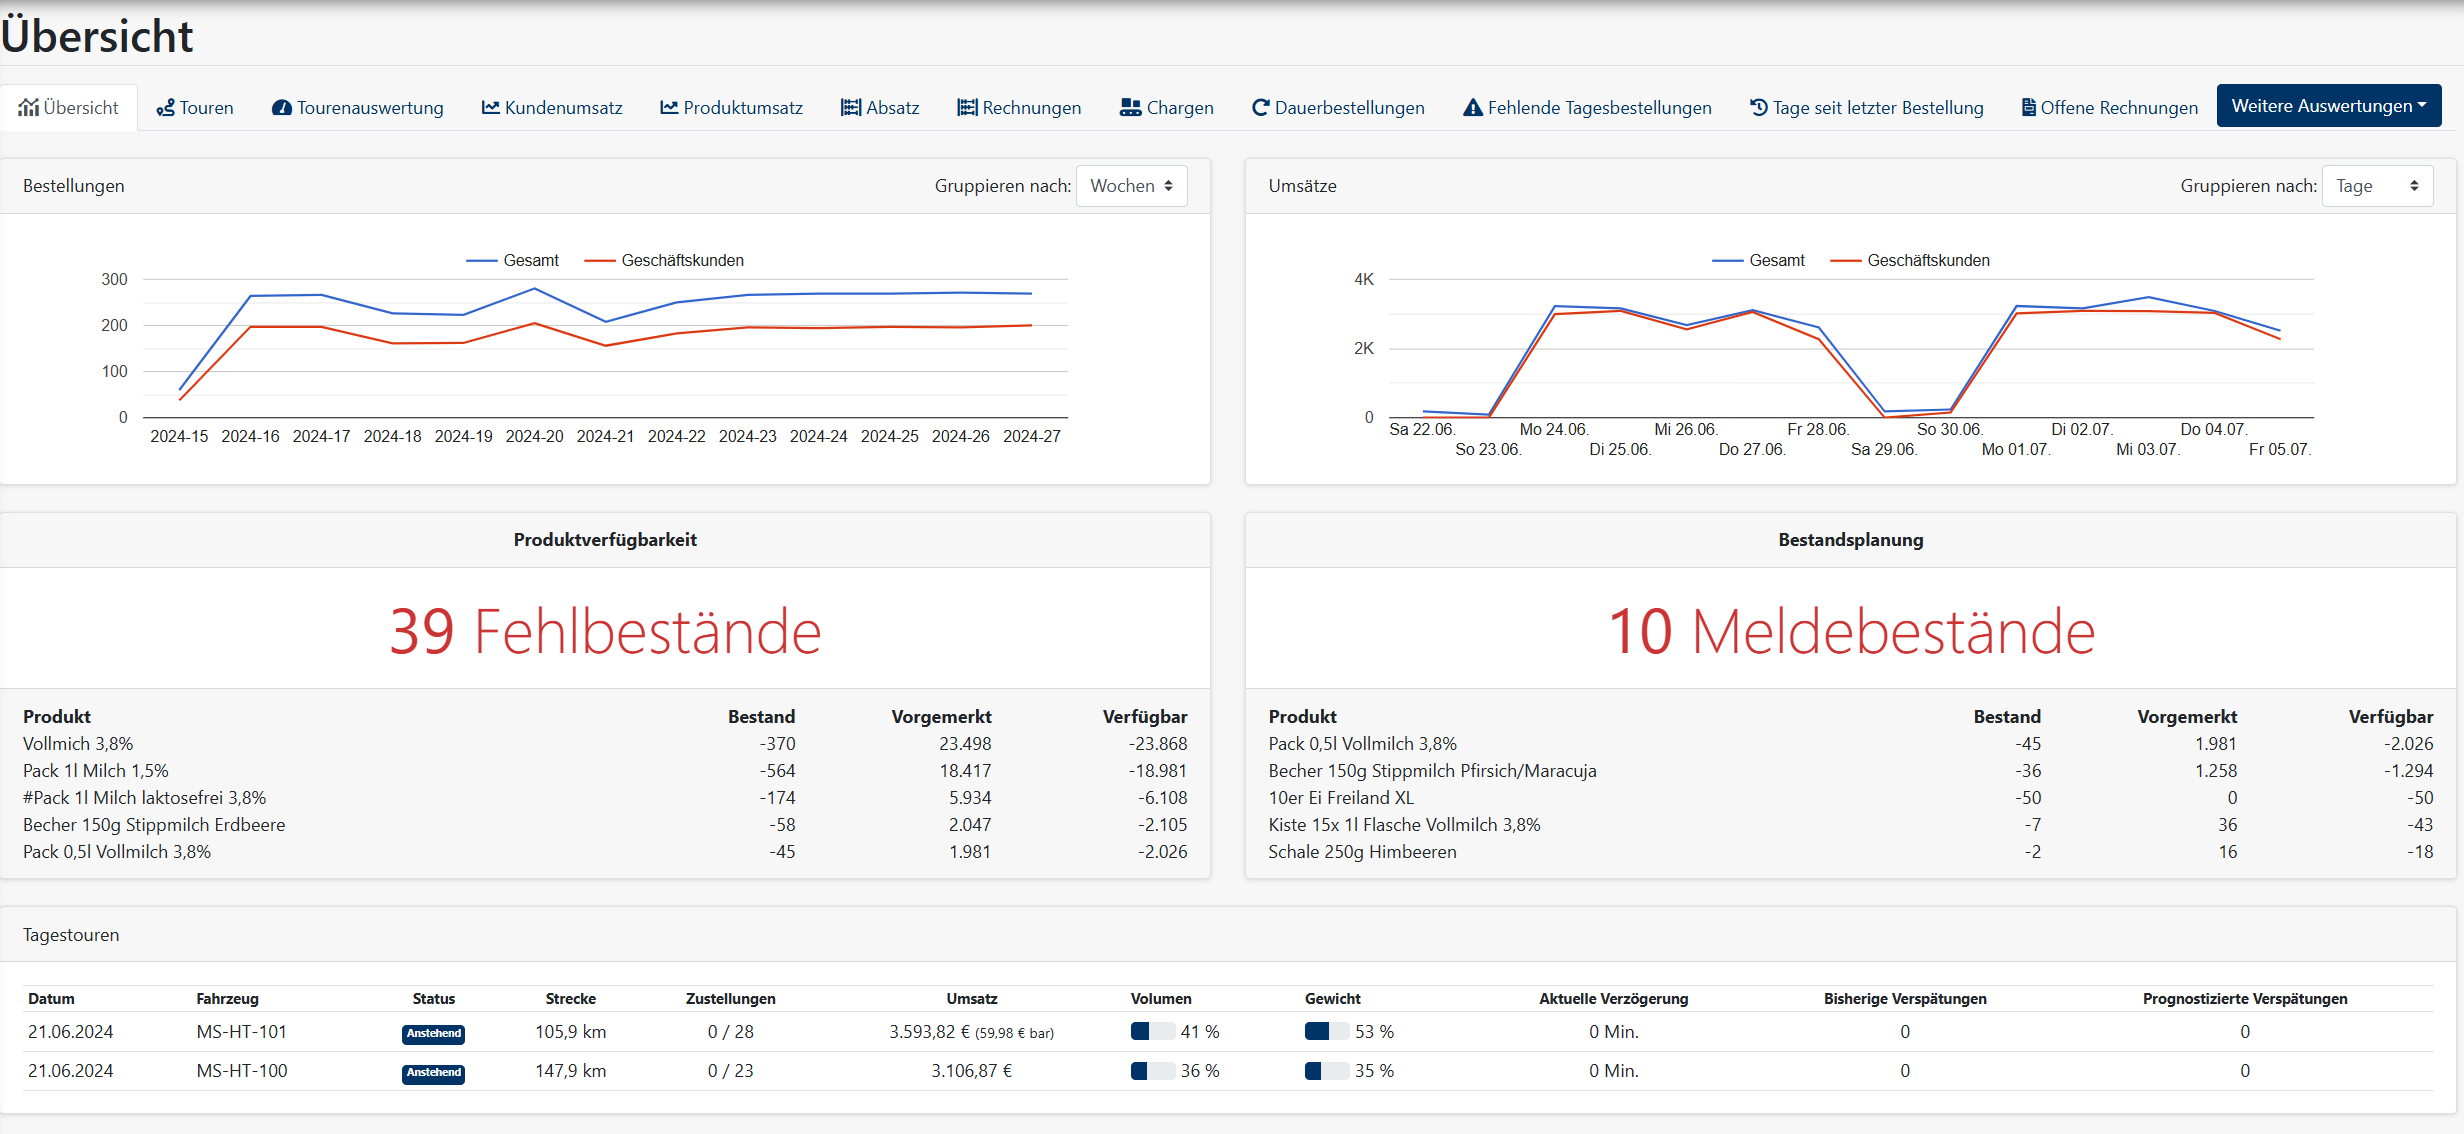Click the Fehlende Tagesbestellungen warning icon
Viewport: 2464px width, 1134px height.
click(x=1473, y=107)
